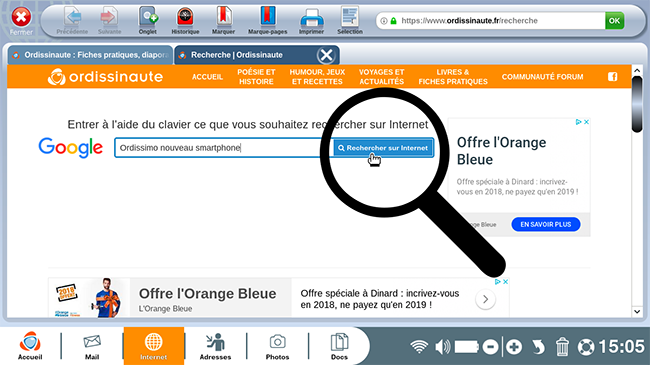The image size is (650, 365).
Task: Close the Recherche tab with X
Action: 326,55
